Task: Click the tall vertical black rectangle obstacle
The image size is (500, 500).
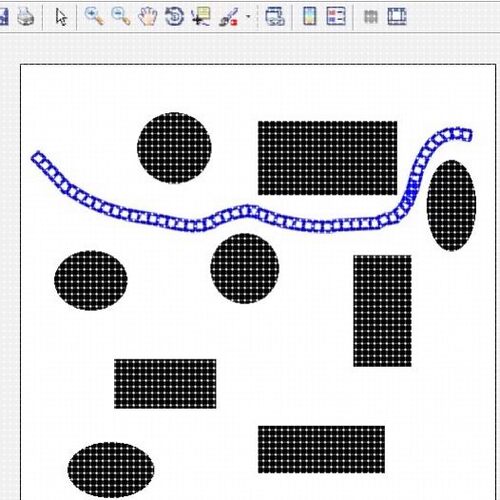Action: click(382, 311)
